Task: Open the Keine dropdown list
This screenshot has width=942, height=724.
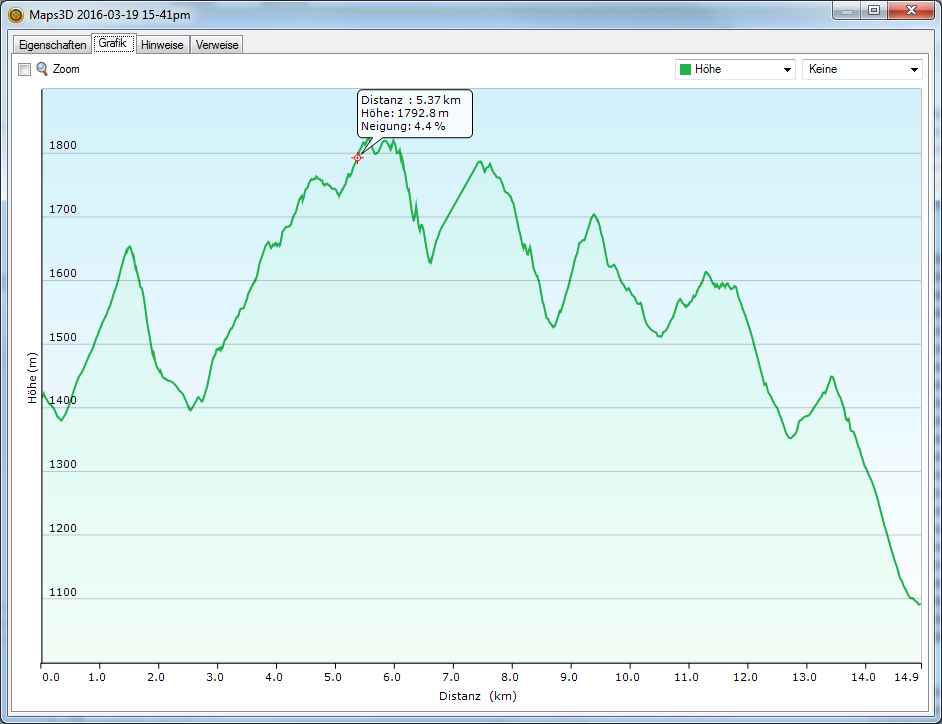Action: (x=914, y=70)
